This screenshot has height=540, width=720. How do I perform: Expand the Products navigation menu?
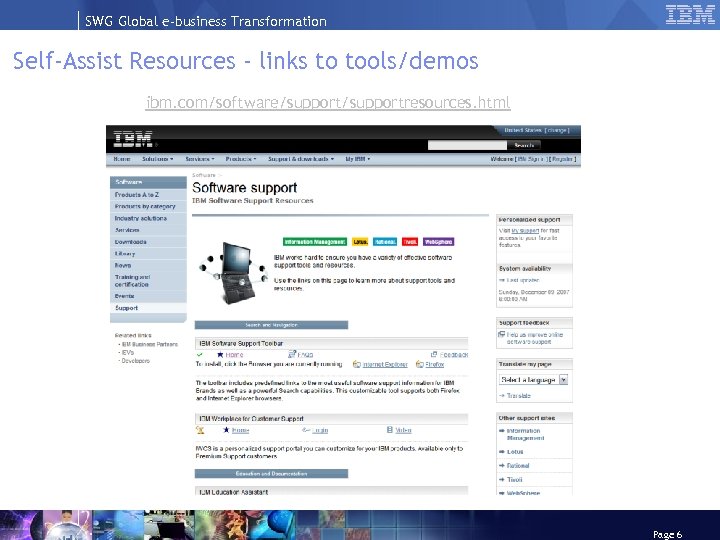(x=241, y=159)
